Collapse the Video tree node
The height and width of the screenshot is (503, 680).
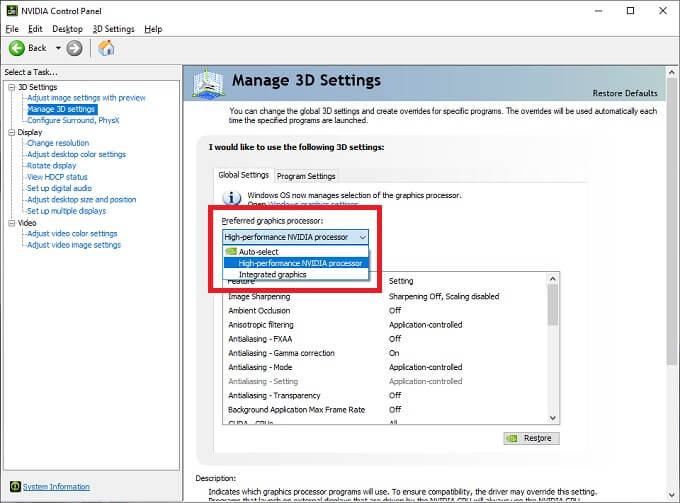point(10,223)
